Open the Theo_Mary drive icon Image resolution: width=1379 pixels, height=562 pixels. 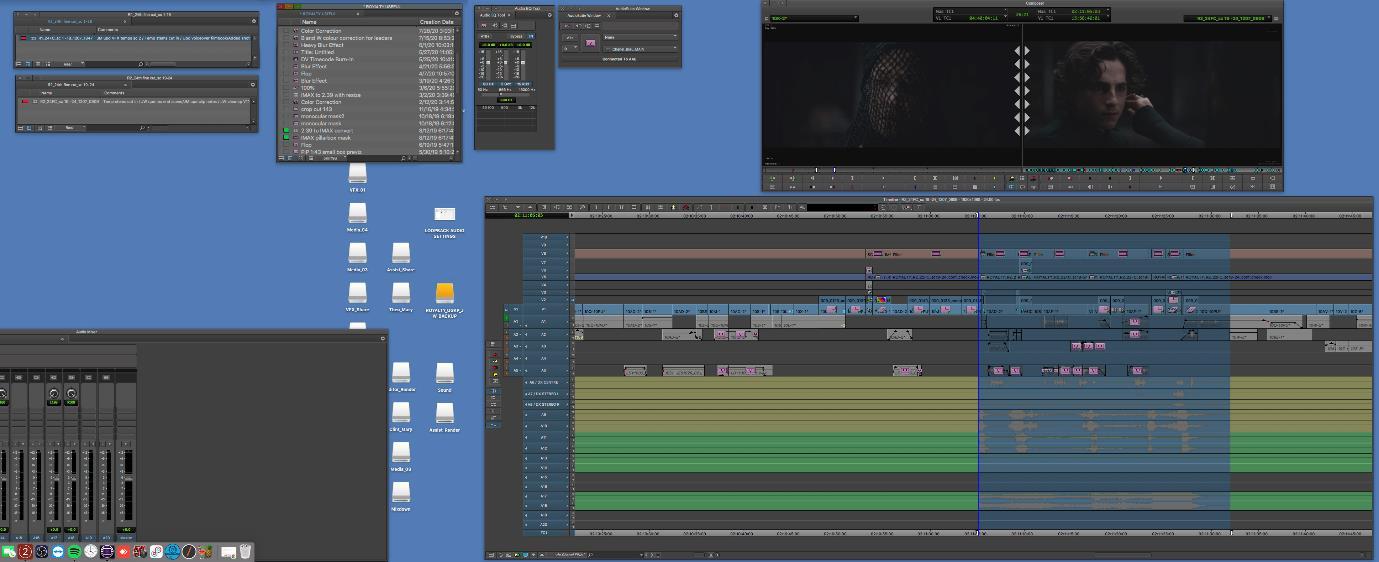click(x=401, y=292)
